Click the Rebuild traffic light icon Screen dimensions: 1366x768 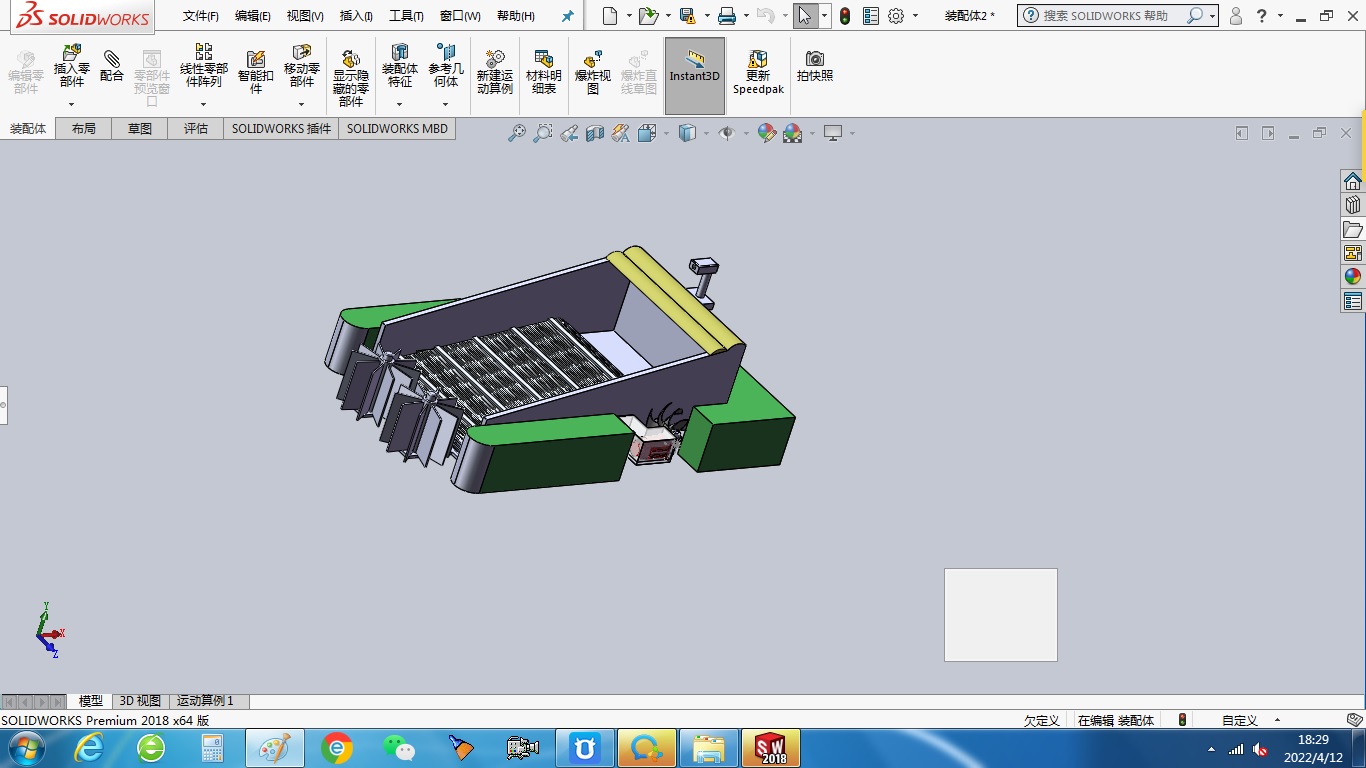[845, 16]
